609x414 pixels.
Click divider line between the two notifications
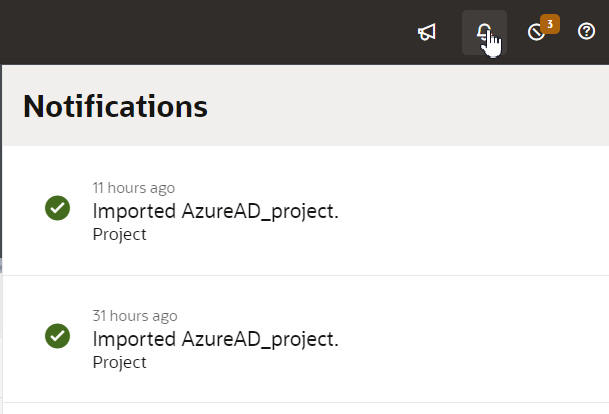[x=300, y=275]
